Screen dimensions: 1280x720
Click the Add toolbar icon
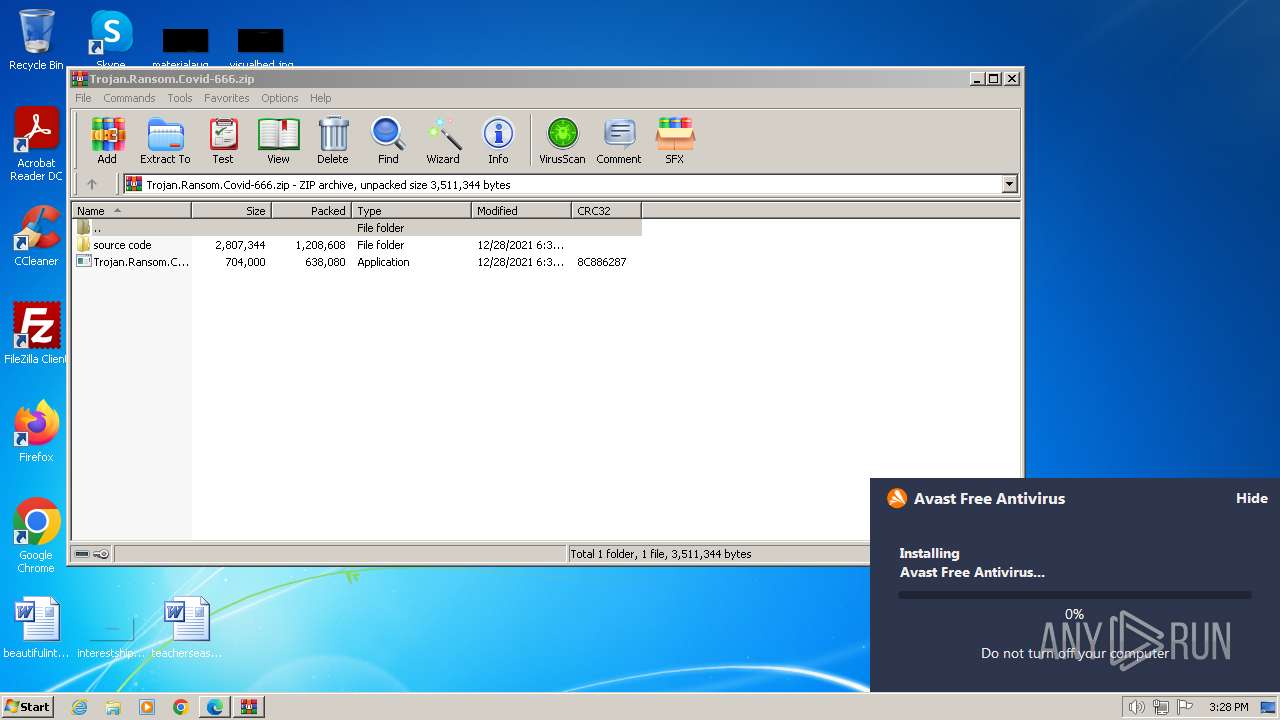point(107,140)
